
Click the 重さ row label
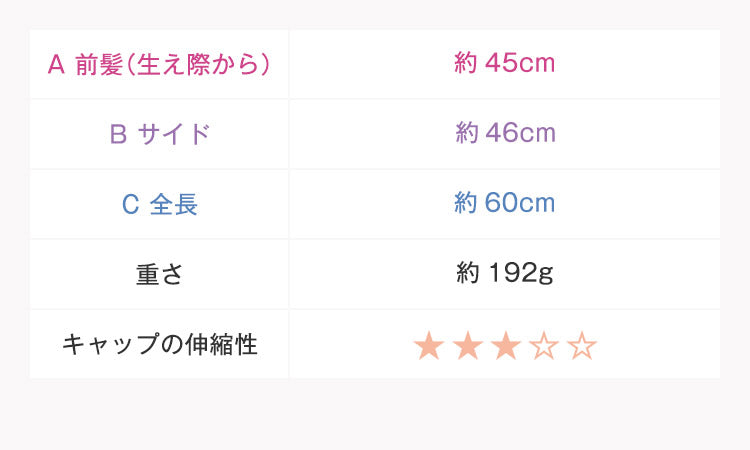(159, 274)
